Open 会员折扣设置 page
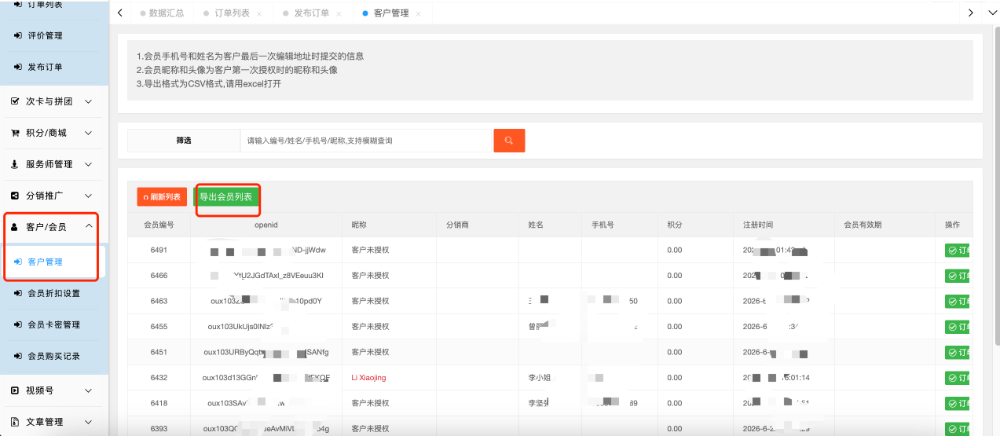The height and width of the screenshot is (436, 1000). coord(54,293)
